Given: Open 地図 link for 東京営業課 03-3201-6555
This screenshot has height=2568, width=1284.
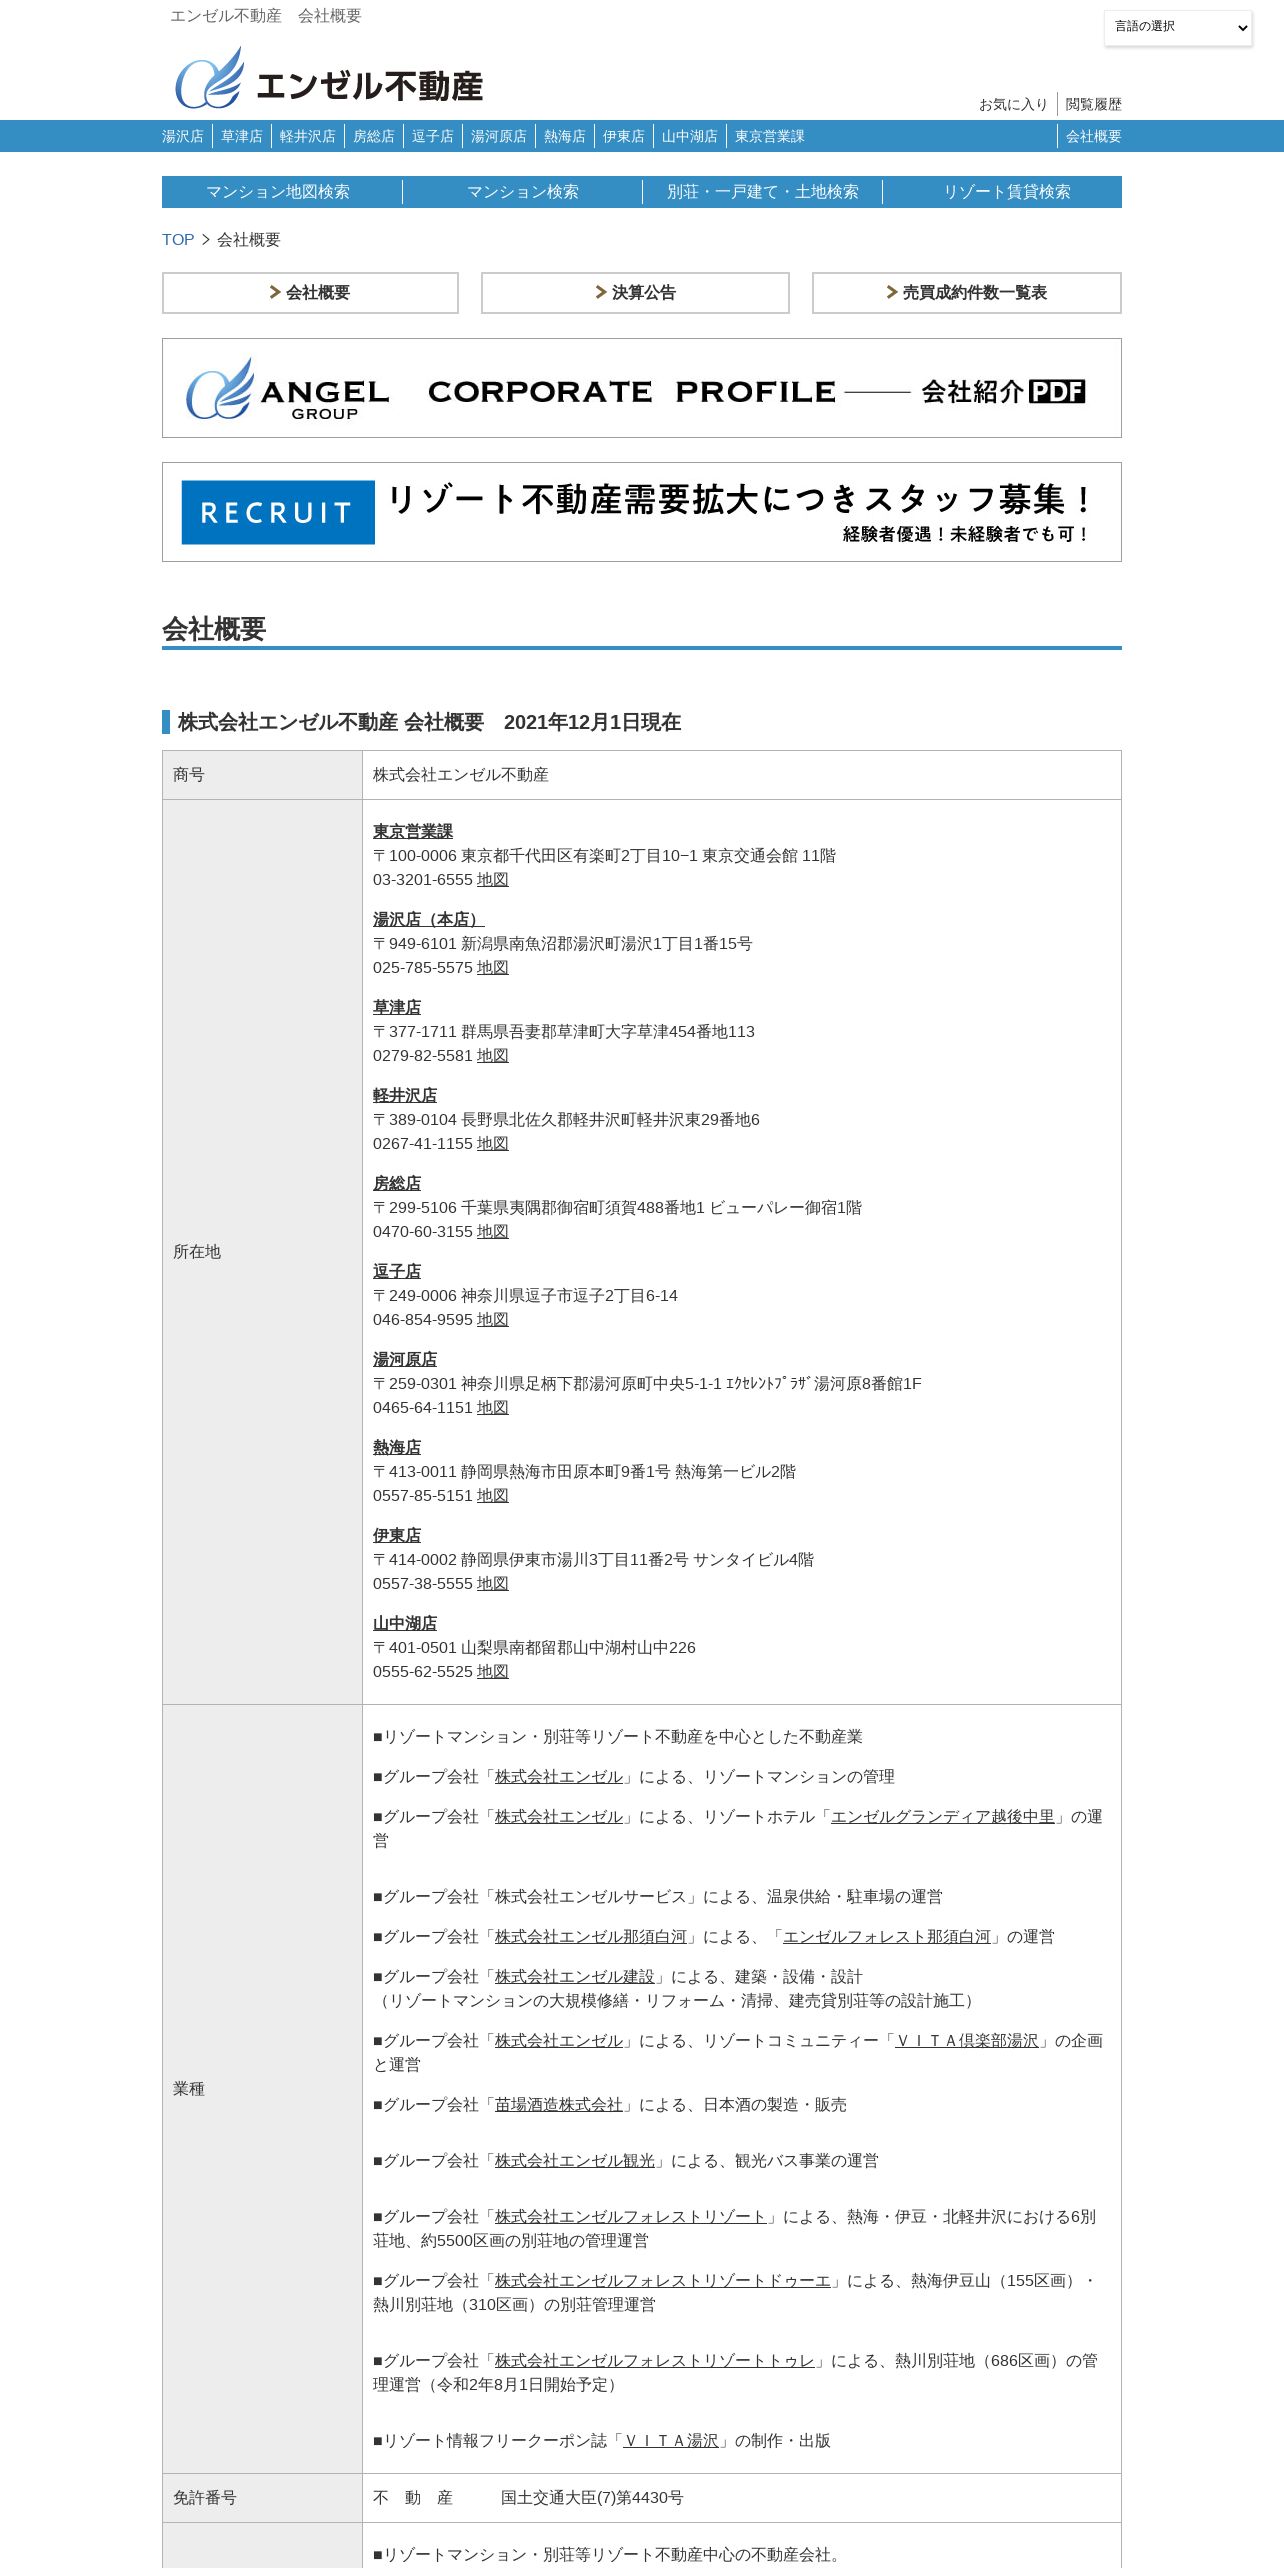Looking at the screenshot, I should 493,880.
